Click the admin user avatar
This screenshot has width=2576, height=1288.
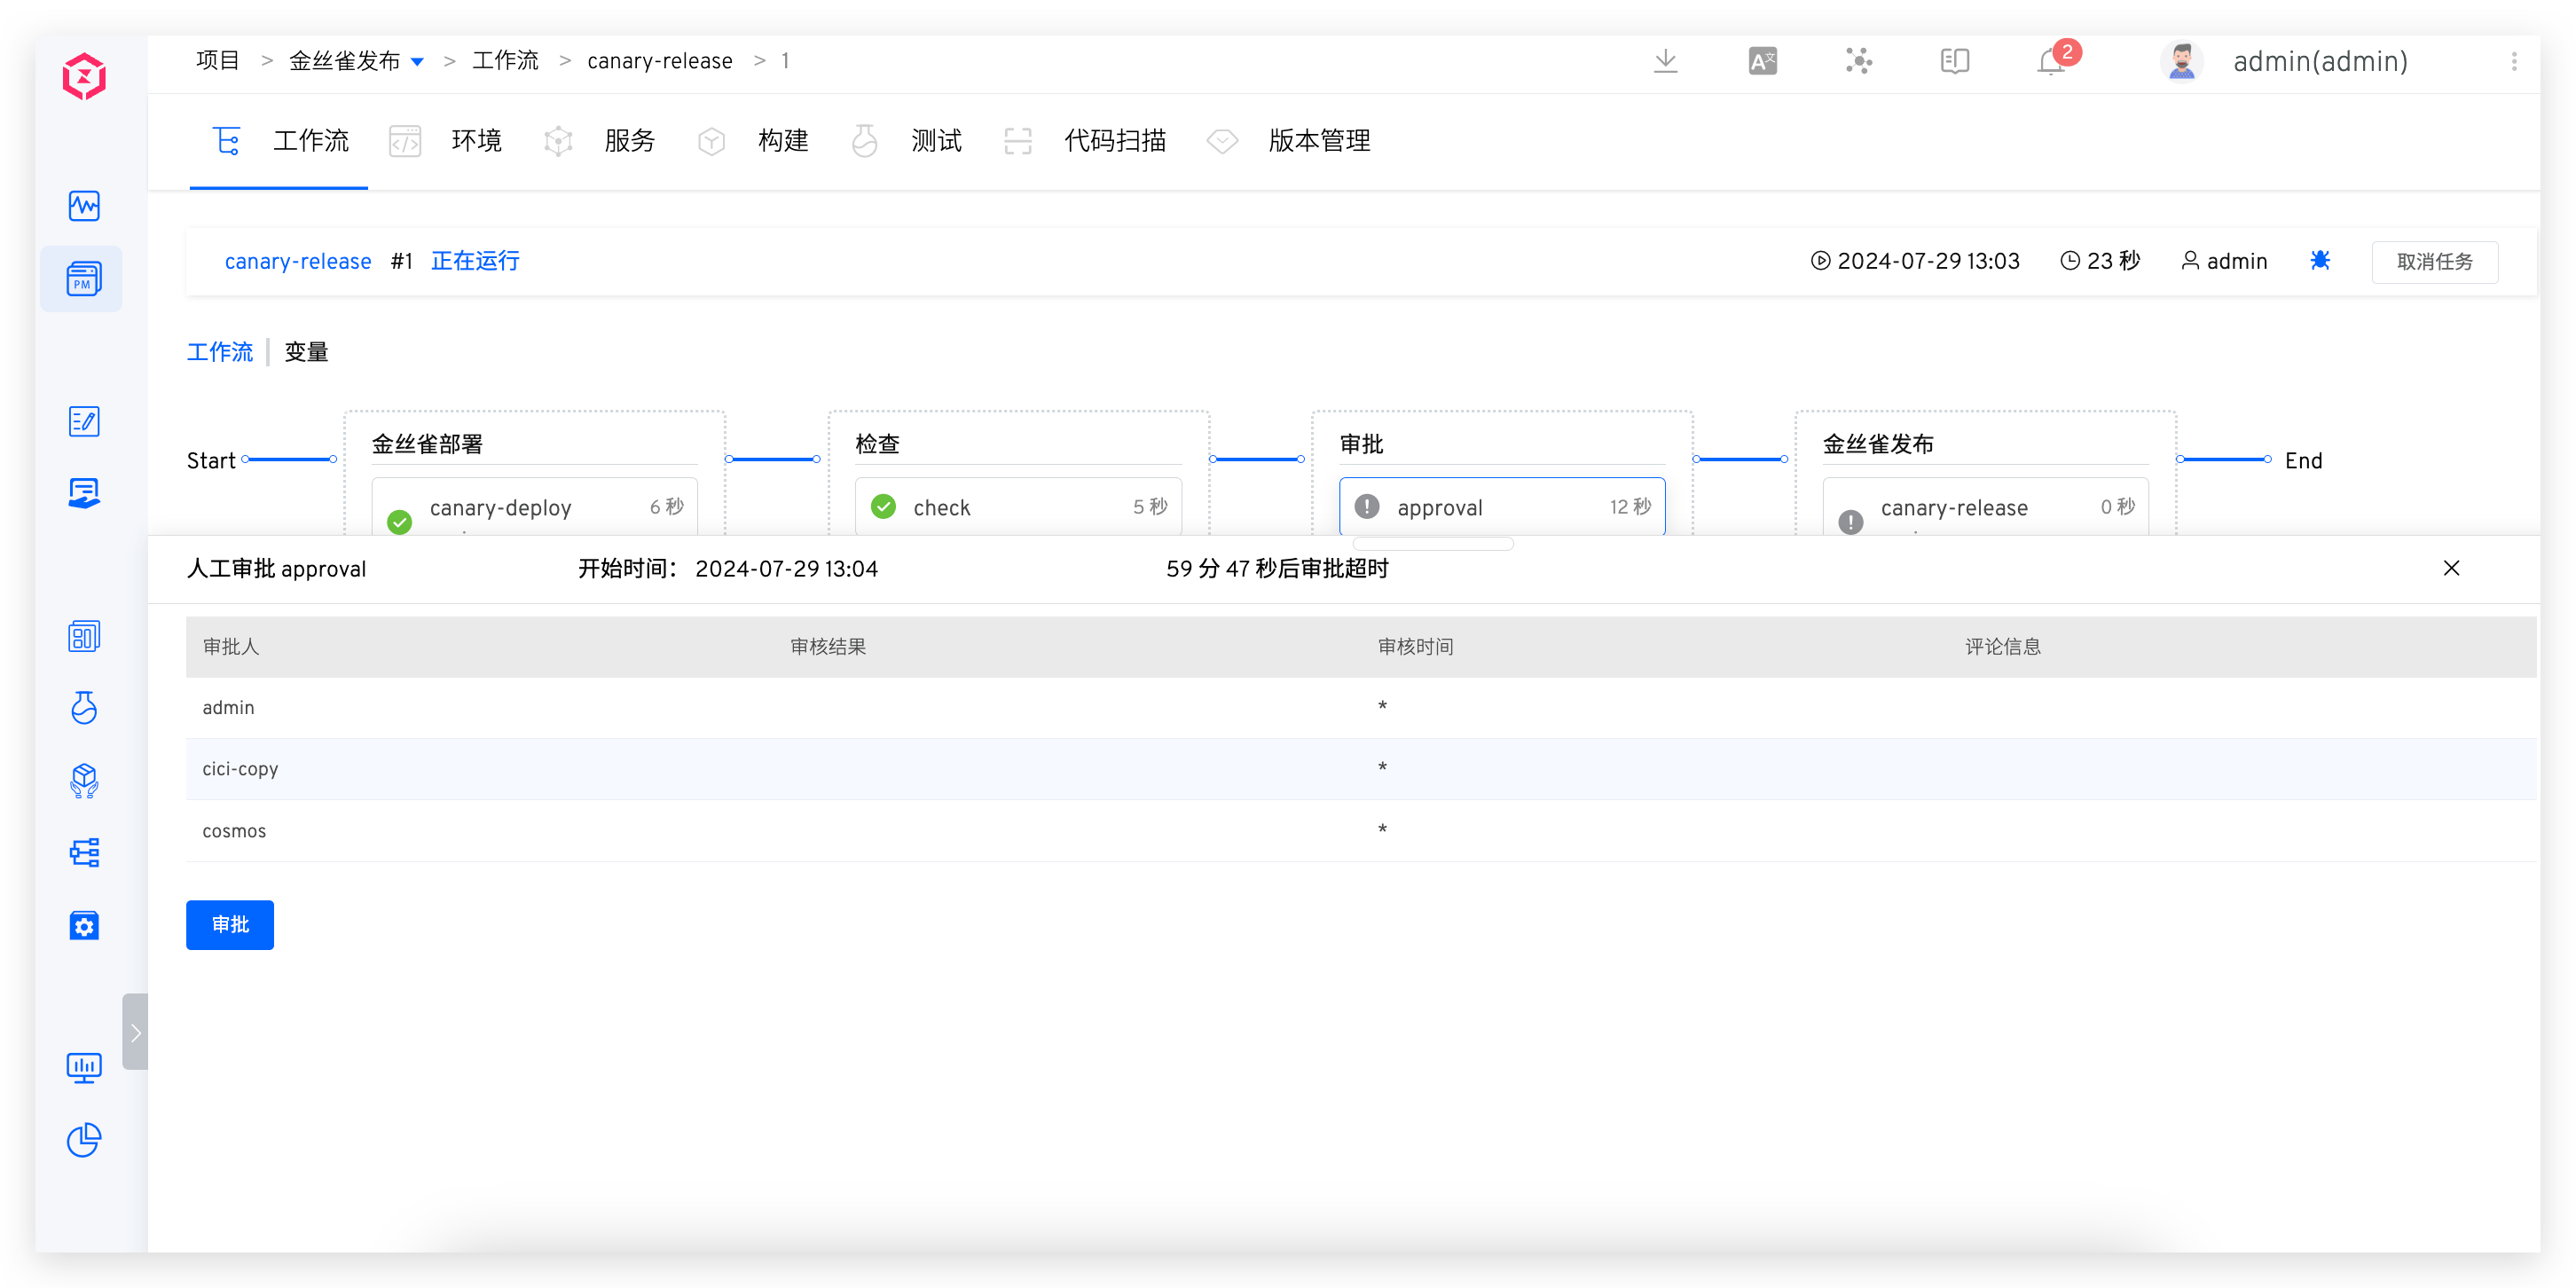[2182, 61]
